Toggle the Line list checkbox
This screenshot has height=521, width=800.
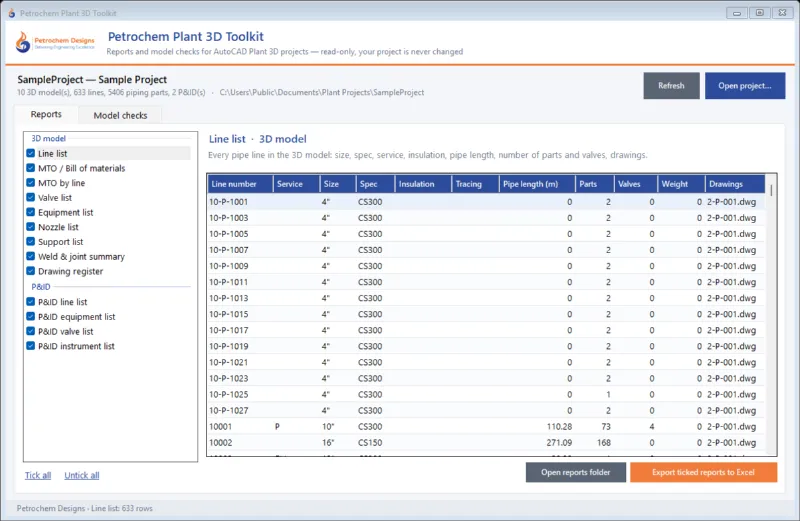click(x=31, y=153)
